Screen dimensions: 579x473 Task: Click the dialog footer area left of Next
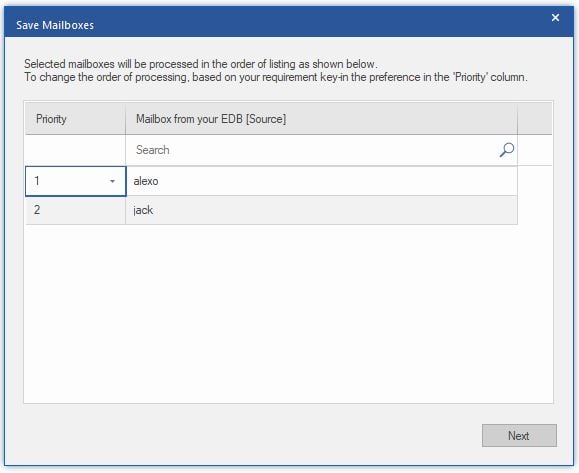[x=244, y=436]
